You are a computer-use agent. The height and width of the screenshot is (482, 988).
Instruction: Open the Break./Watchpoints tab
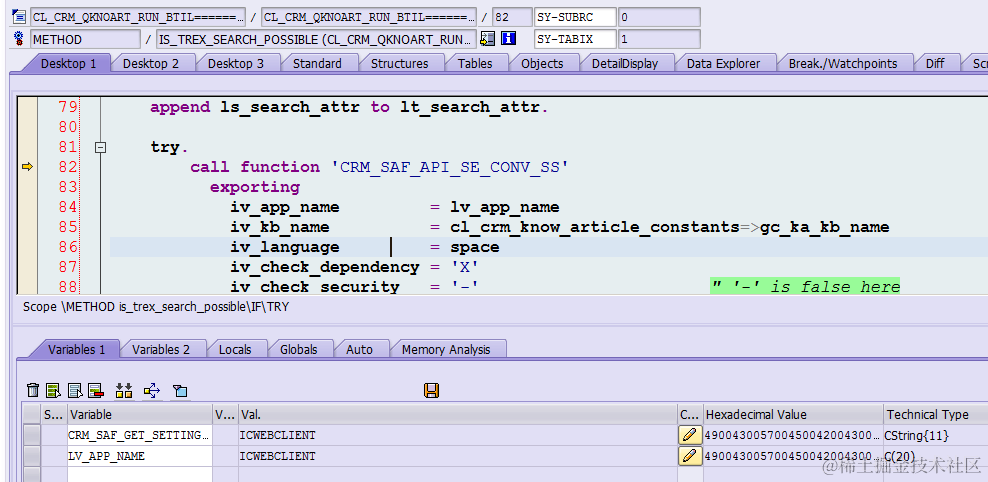[842, 64]
